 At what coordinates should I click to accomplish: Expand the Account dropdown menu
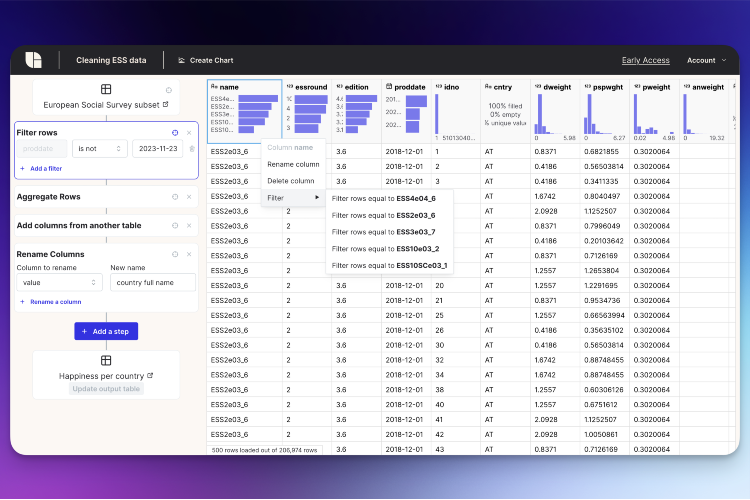[x=706, y=60]
